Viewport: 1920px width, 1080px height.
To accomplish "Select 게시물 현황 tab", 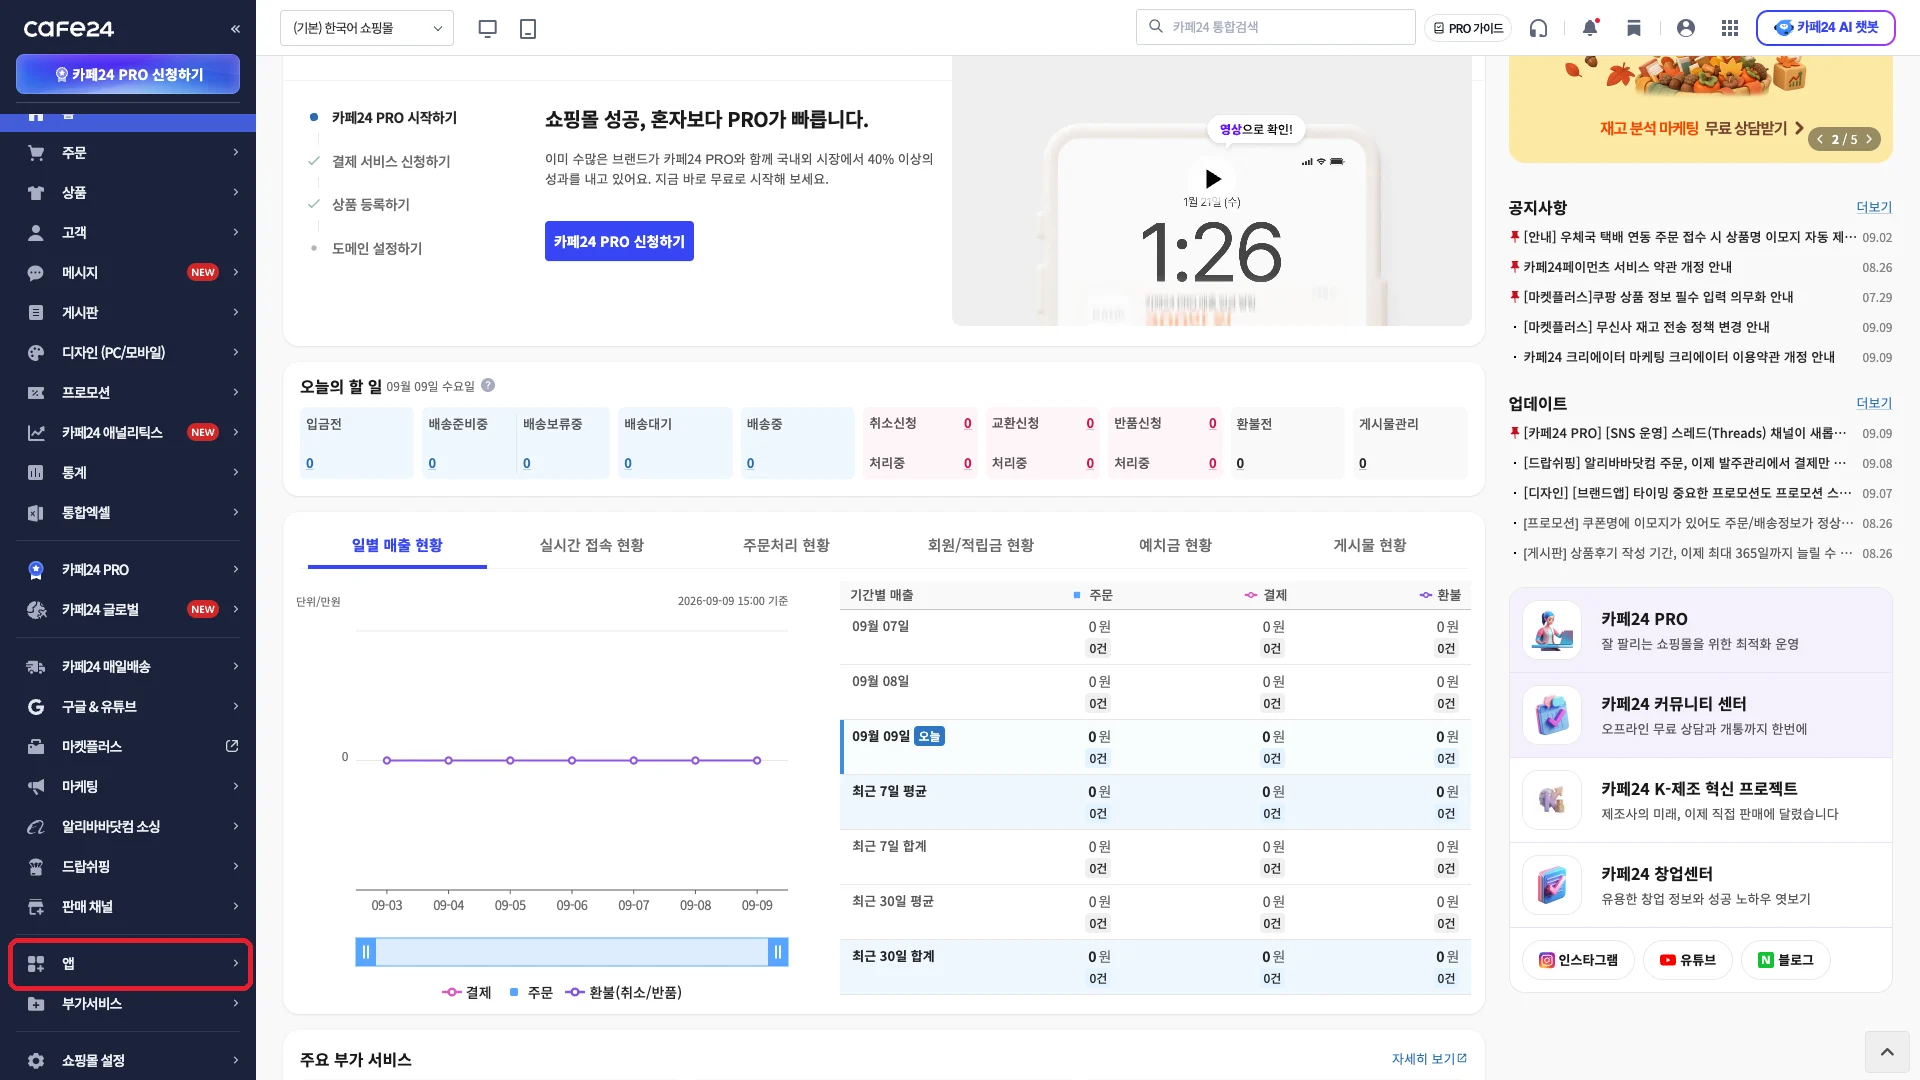I will (1369, 545).
